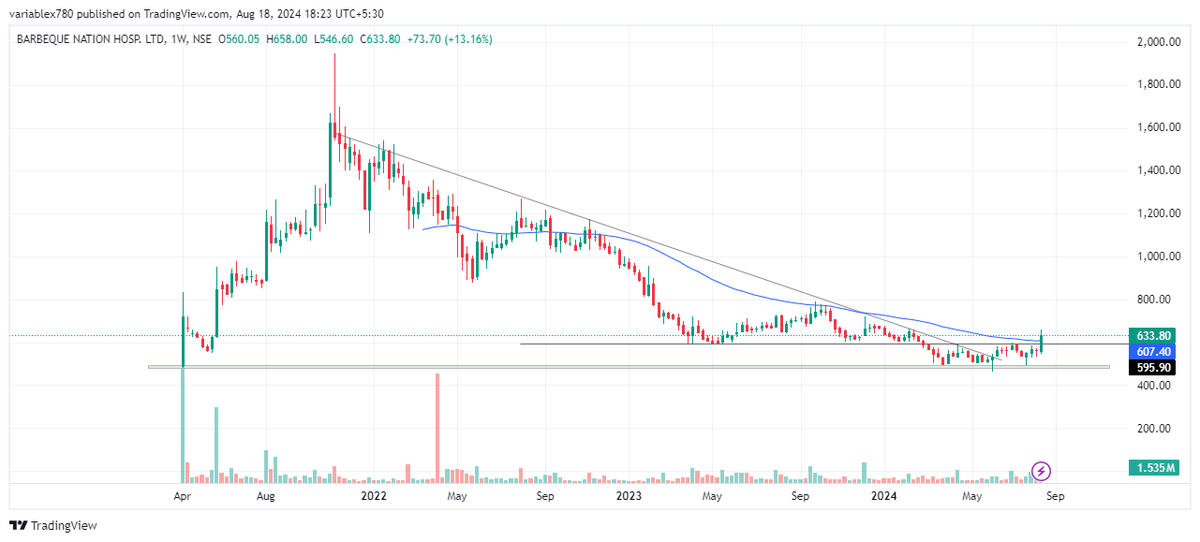Click the 2022 label on time axis

click(374, 495)
